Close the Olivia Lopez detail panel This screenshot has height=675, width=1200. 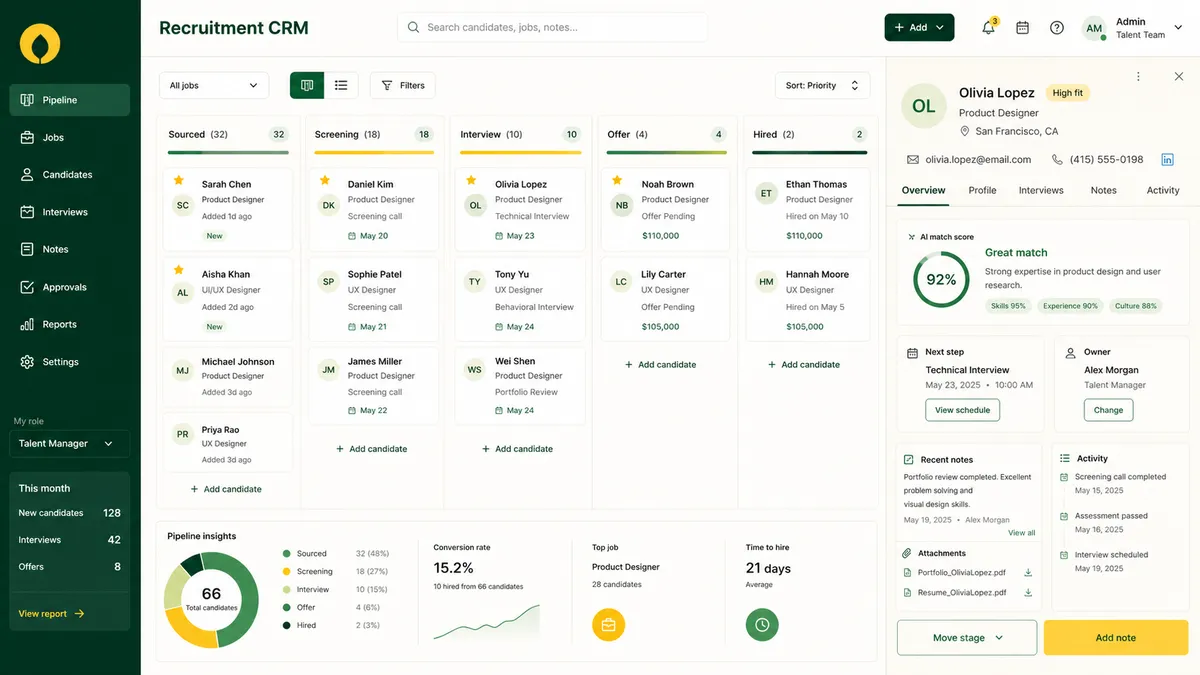(x=1179, y=77)
